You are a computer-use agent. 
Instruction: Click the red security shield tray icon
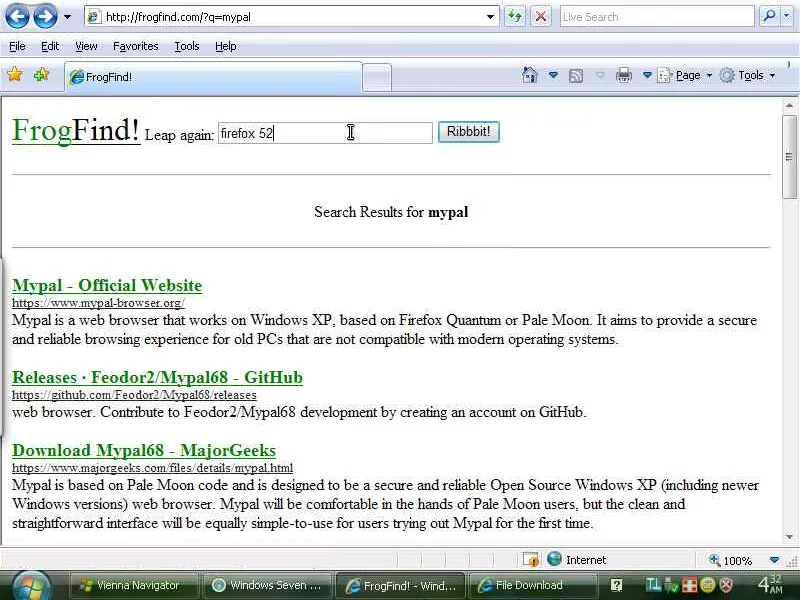click(726, 585)
